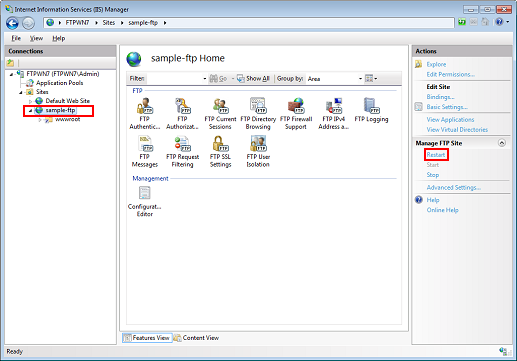Open FTP Current Sessions icon
Image resolution: width=517 pixels, height=361 pixels.
click(220, 113)
